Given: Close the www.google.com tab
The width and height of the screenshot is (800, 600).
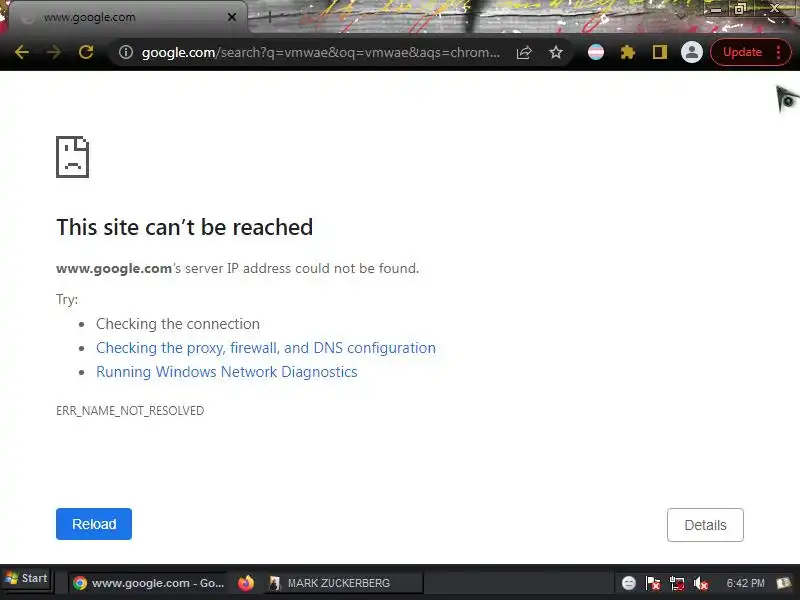Looking at the screenshot, I should 232,17.
